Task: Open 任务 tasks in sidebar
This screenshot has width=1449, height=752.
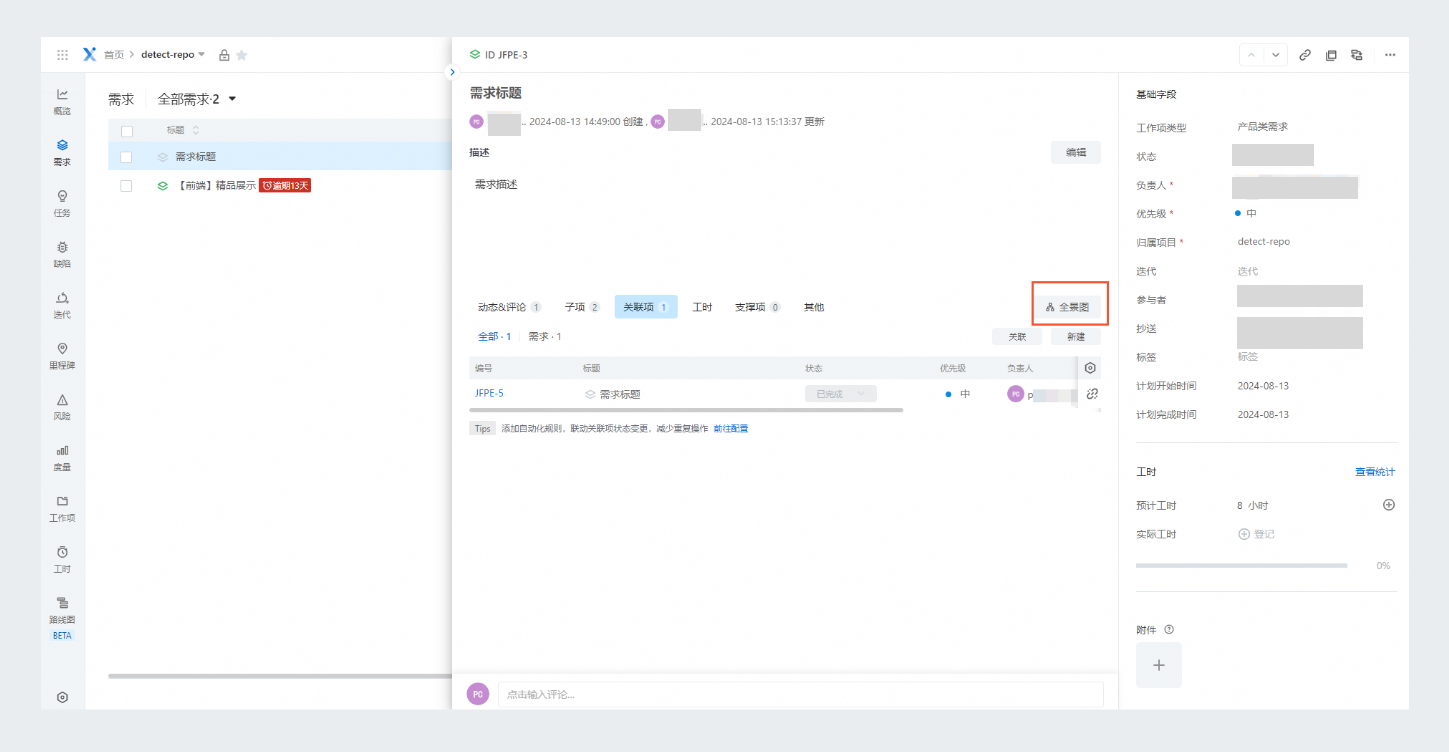Action: (x=62, y=203)
